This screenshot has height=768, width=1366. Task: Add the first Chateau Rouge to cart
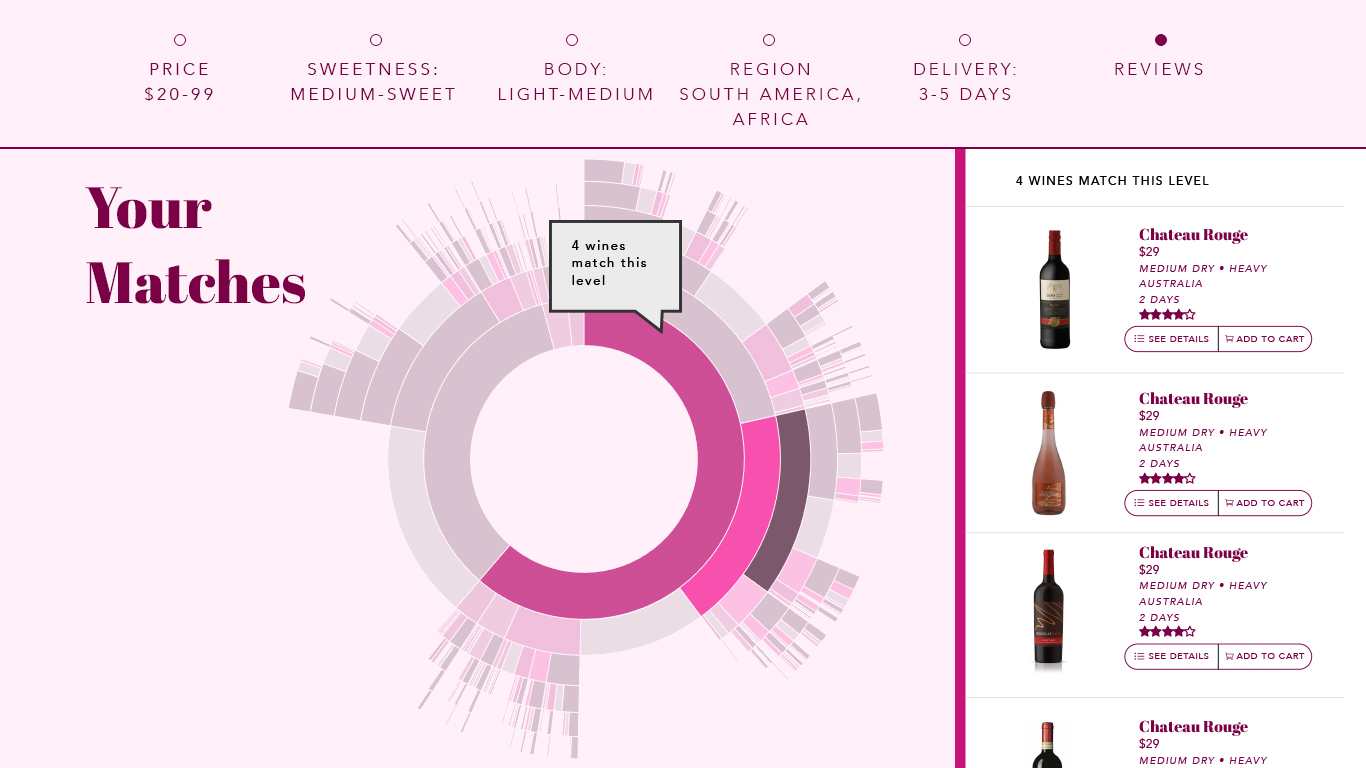click(1265, 339)
